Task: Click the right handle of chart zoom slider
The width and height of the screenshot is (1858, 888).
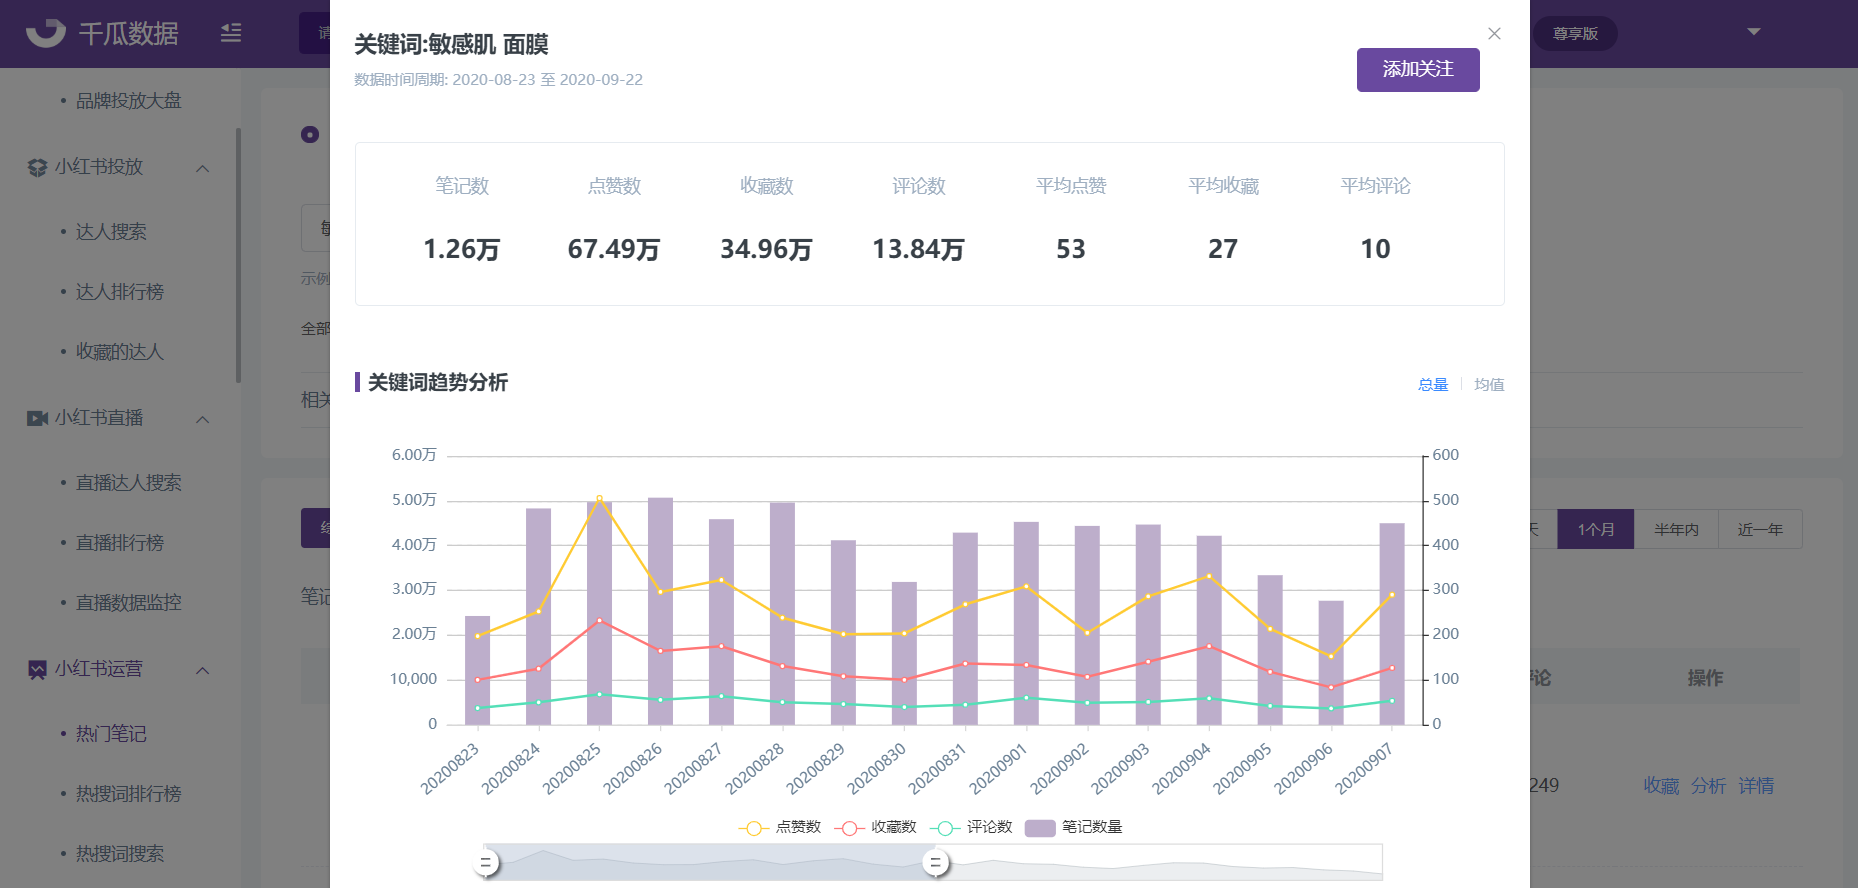Action: (936, 862)
